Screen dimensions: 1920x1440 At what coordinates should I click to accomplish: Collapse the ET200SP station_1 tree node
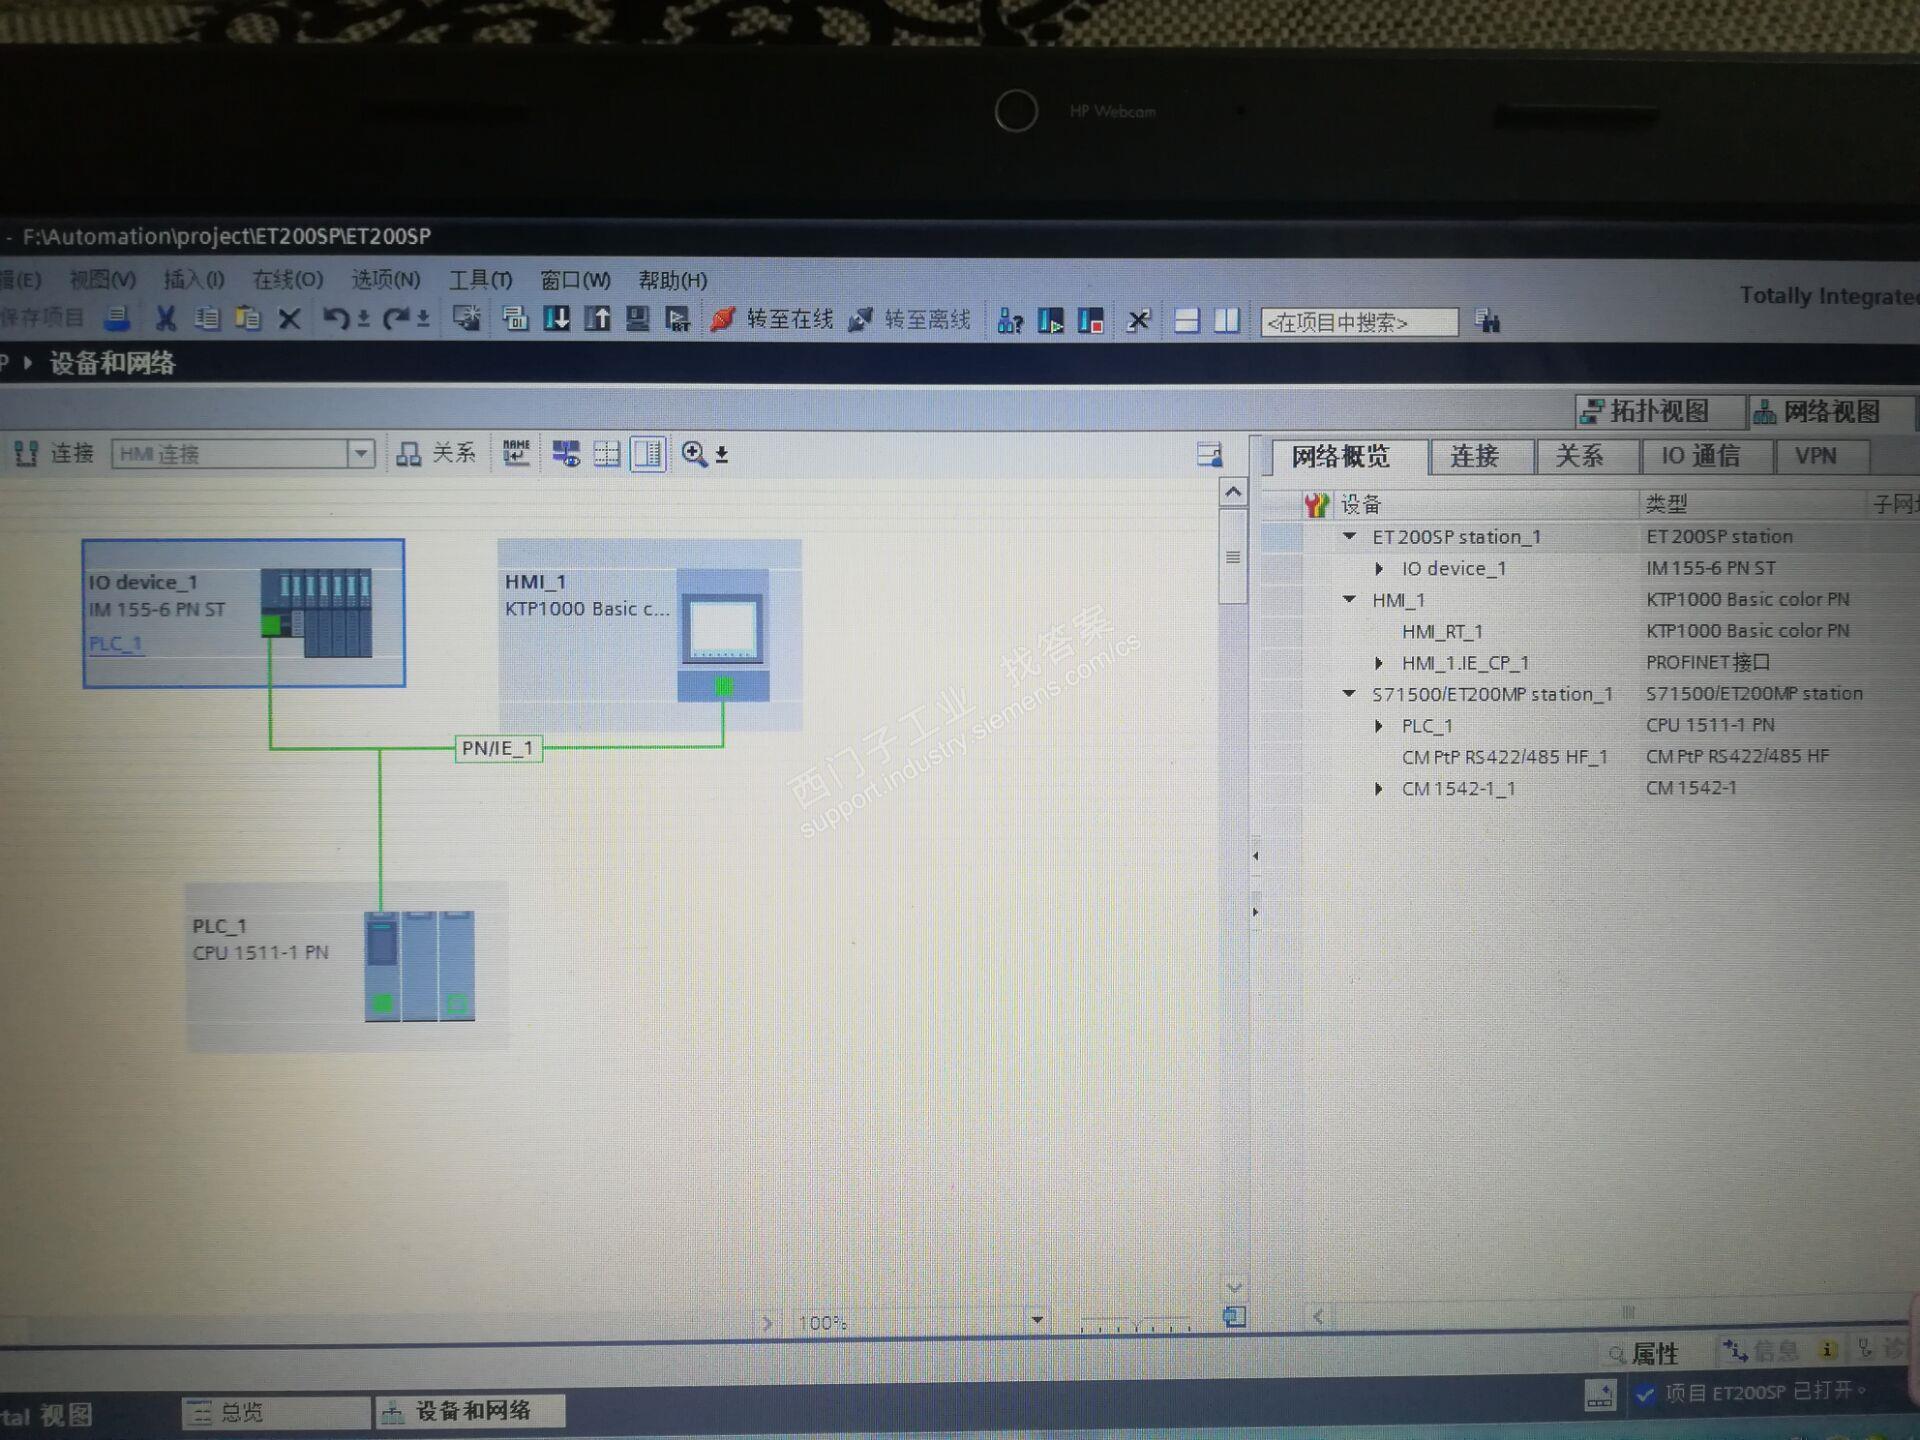coord(1349,537)
